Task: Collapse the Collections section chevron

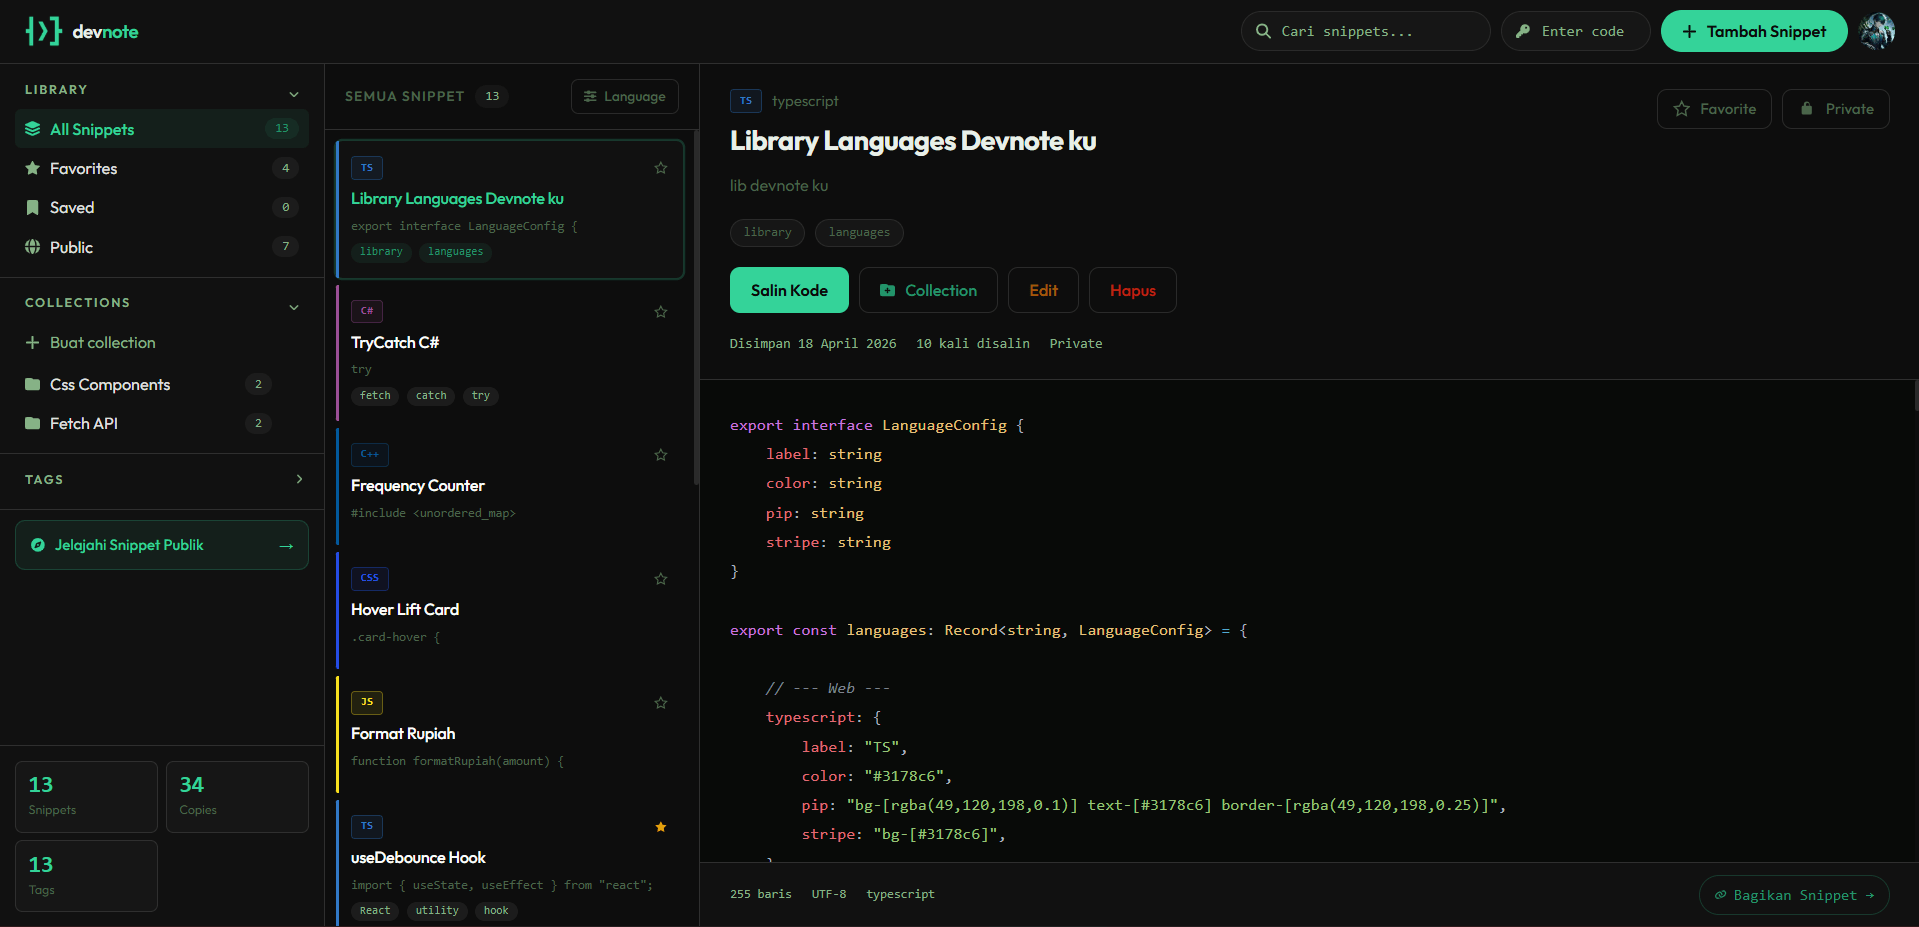Action: [294, 307]
